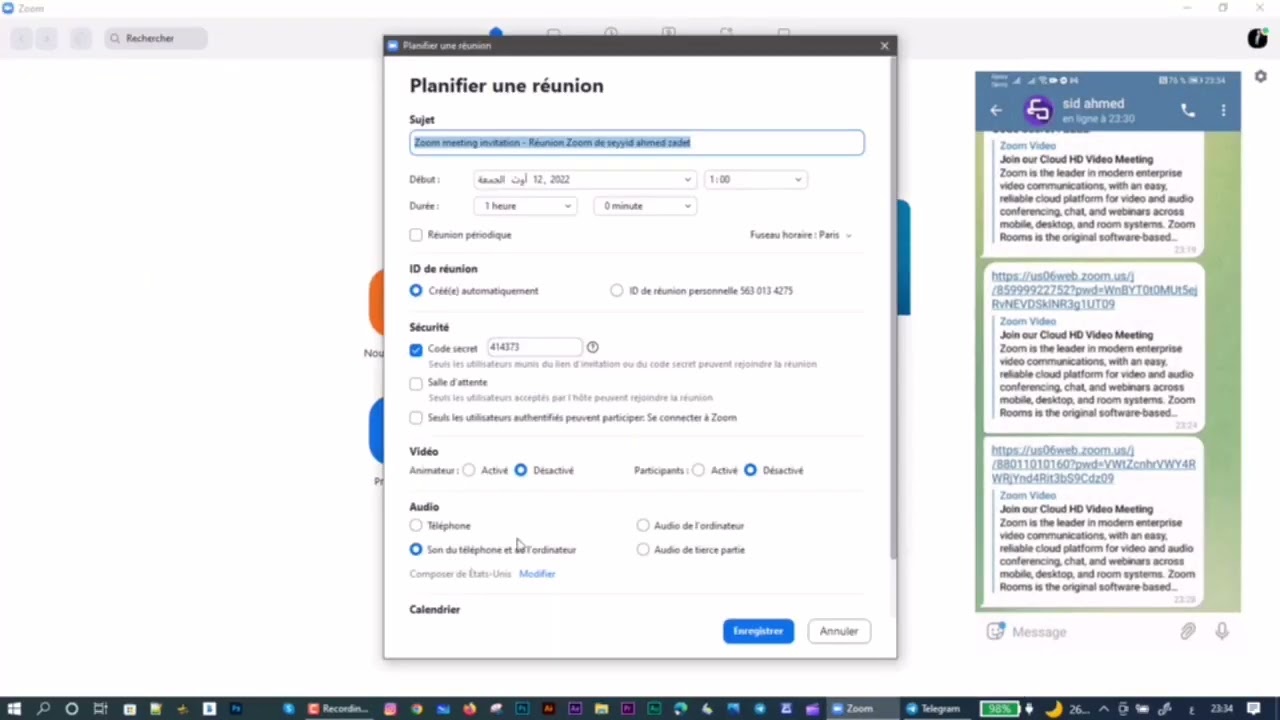The image size is (1280, 720).
Task: Set Animateur video to Désactivé
Action: point(521,470)
